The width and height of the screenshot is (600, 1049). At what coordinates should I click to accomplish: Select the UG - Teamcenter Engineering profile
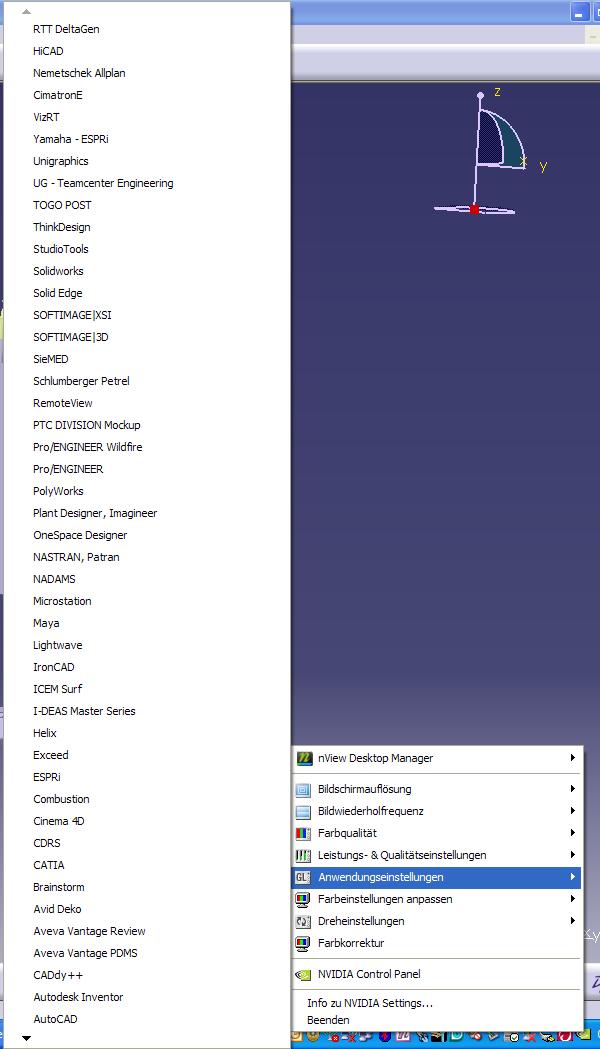(103, 183)
